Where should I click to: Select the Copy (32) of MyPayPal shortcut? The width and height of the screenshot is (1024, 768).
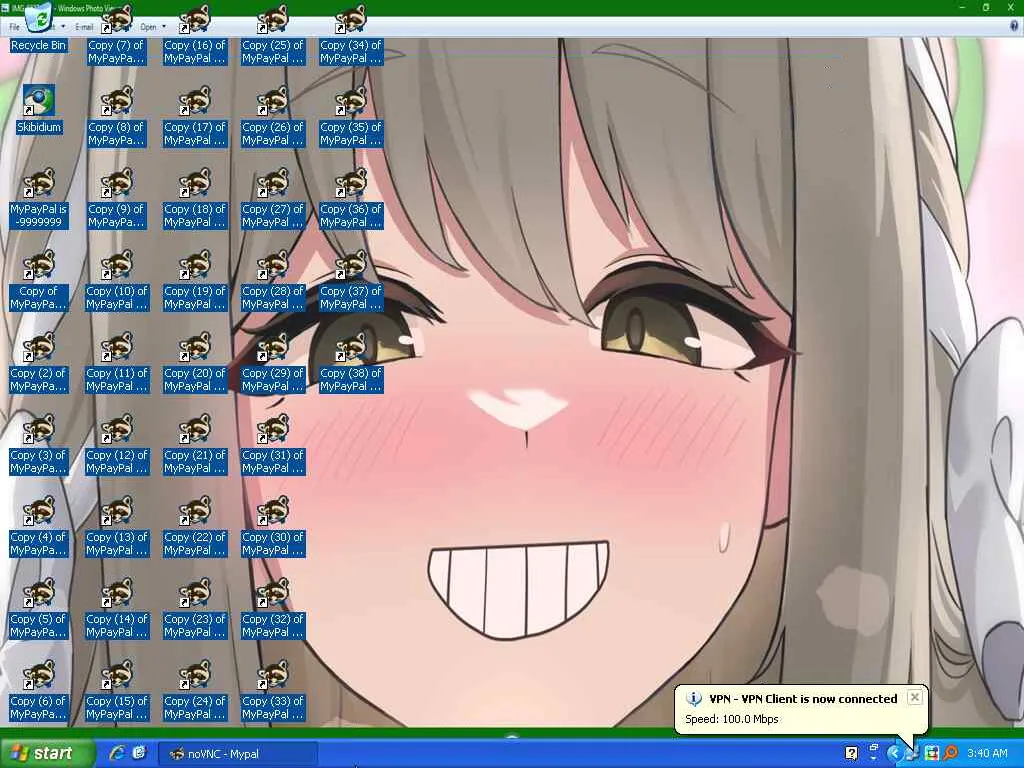pos(273,609)
